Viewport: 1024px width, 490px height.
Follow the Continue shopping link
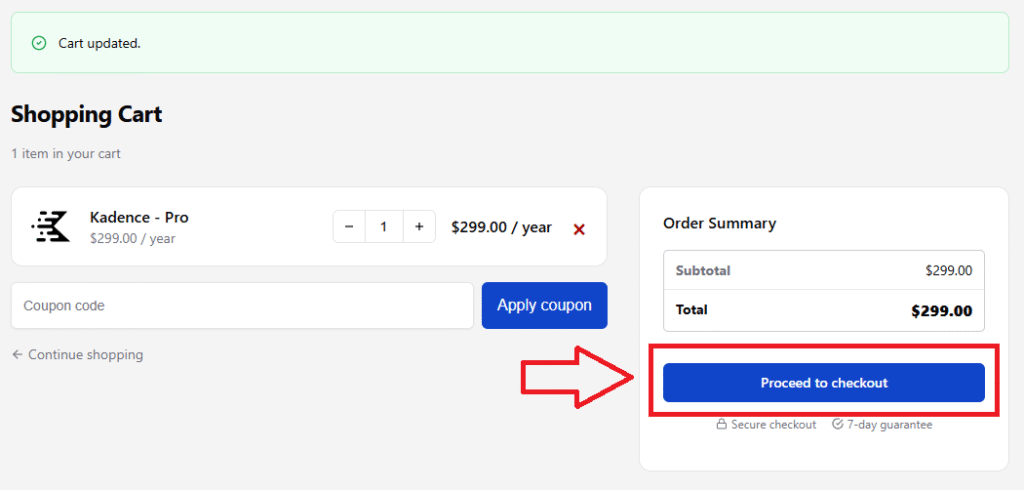click(86, 355)
